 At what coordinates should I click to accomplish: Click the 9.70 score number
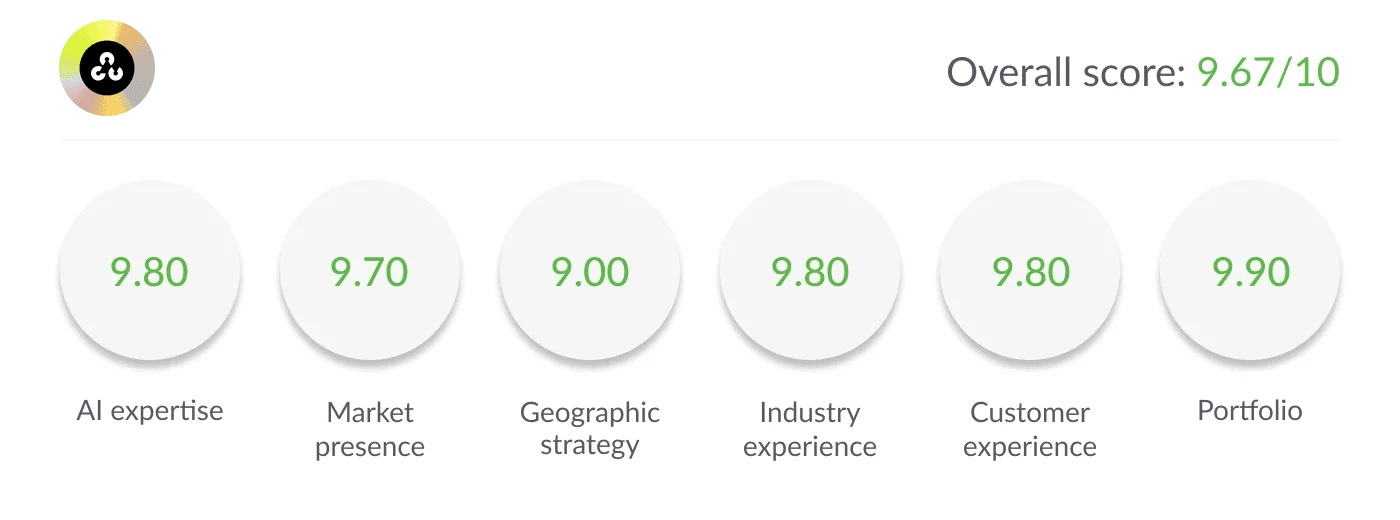[x=370, y=272]
